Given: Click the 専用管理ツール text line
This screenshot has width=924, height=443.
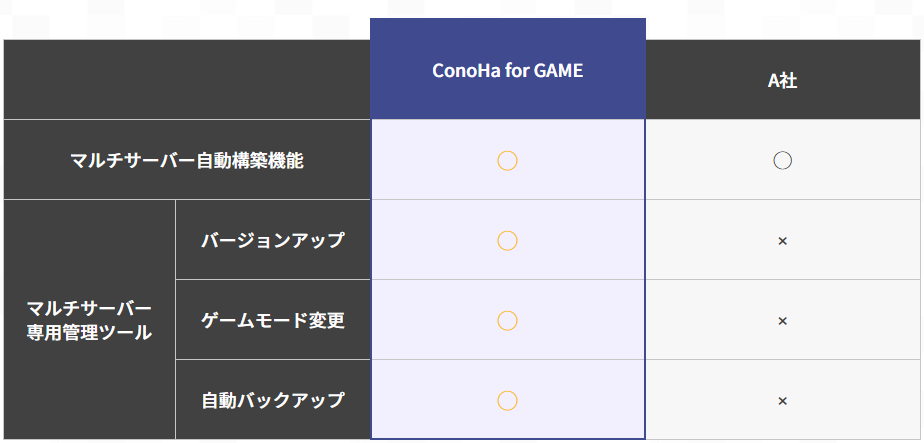Looking at the screenshot, I should pos(89,333).
